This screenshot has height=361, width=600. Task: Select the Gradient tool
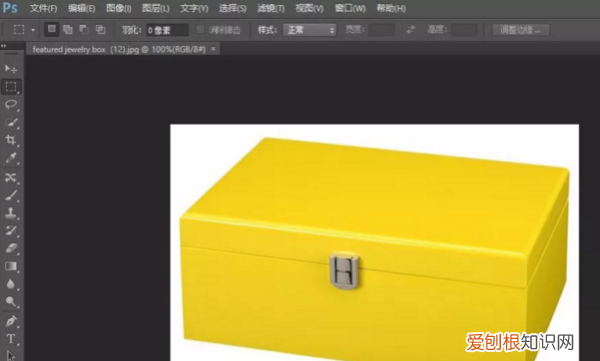[x=11, y=266]
